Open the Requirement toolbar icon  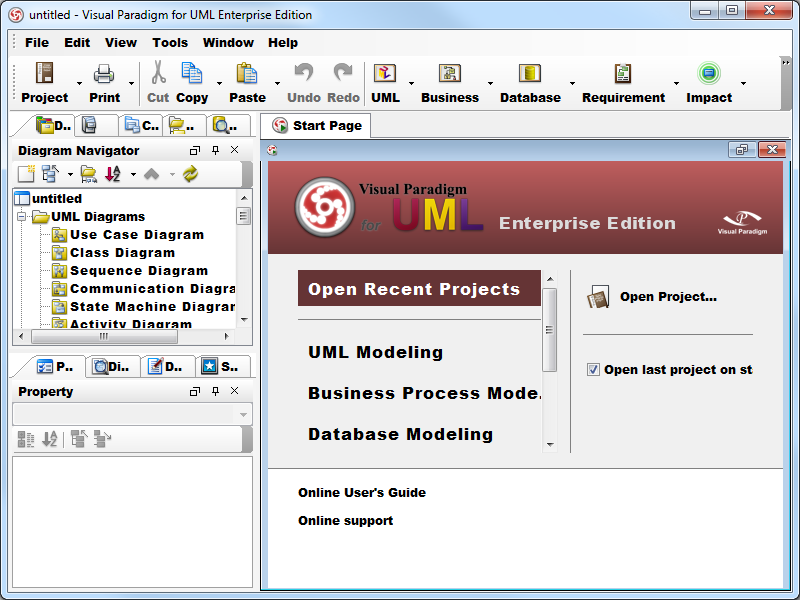click(623, 73)
